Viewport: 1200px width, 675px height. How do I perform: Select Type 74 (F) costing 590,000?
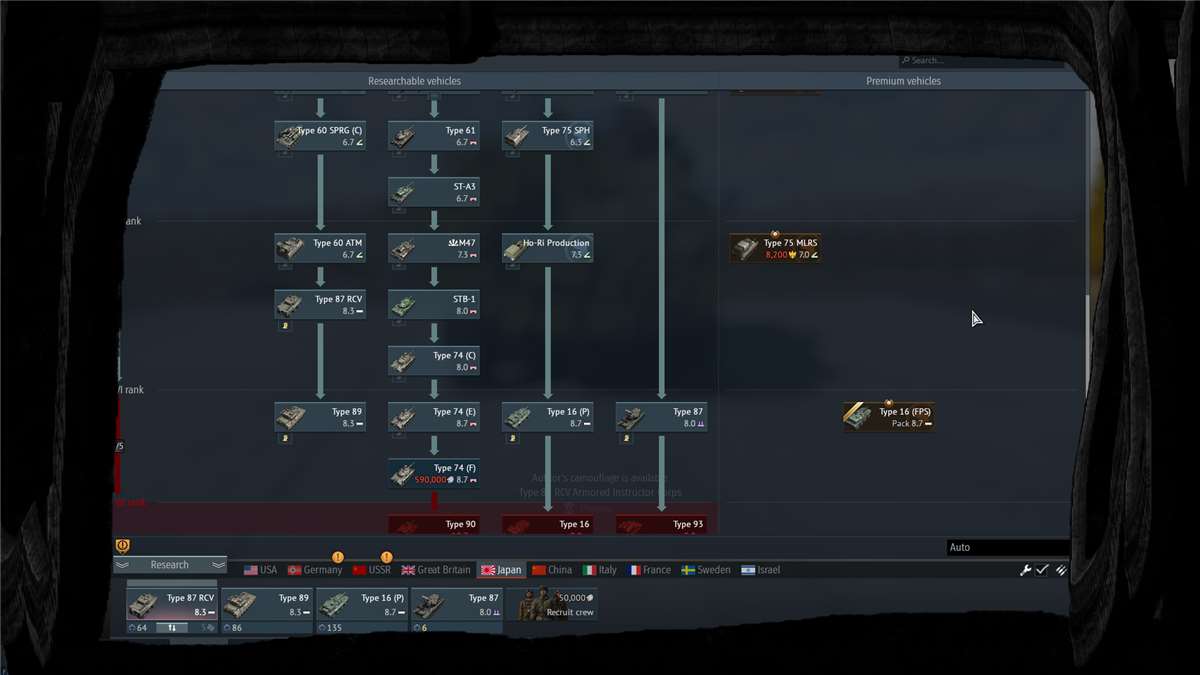point(434,473)
